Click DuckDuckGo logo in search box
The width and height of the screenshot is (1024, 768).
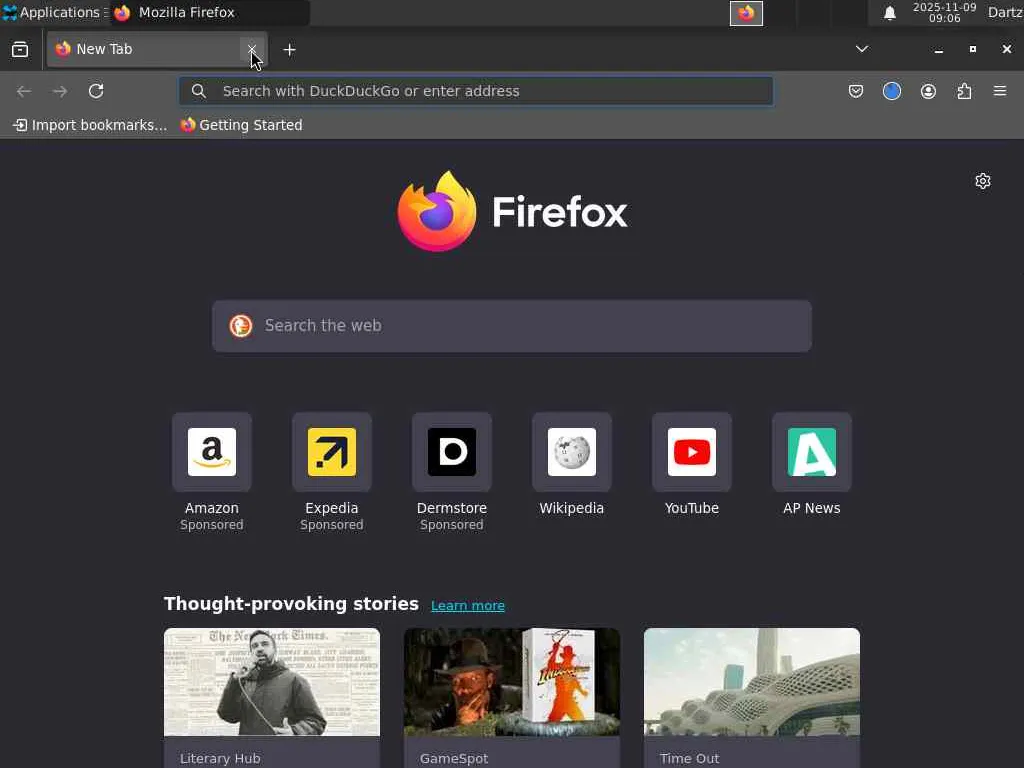(241, 325)
